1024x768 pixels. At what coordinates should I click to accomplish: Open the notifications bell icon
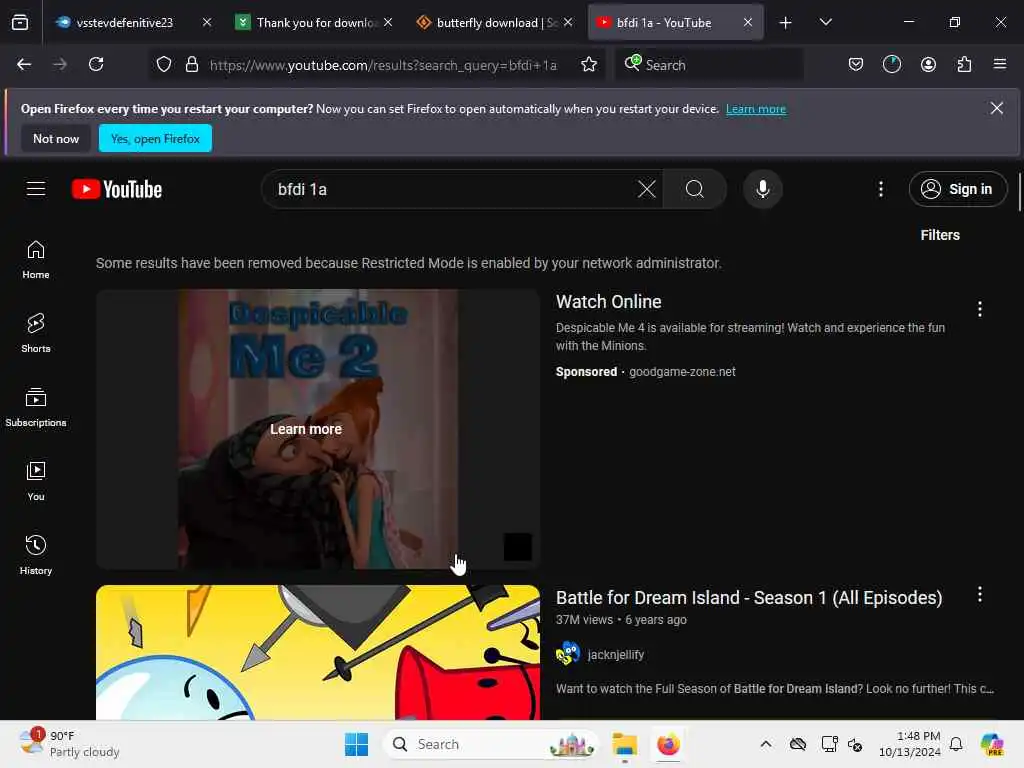tap(956, 744)
